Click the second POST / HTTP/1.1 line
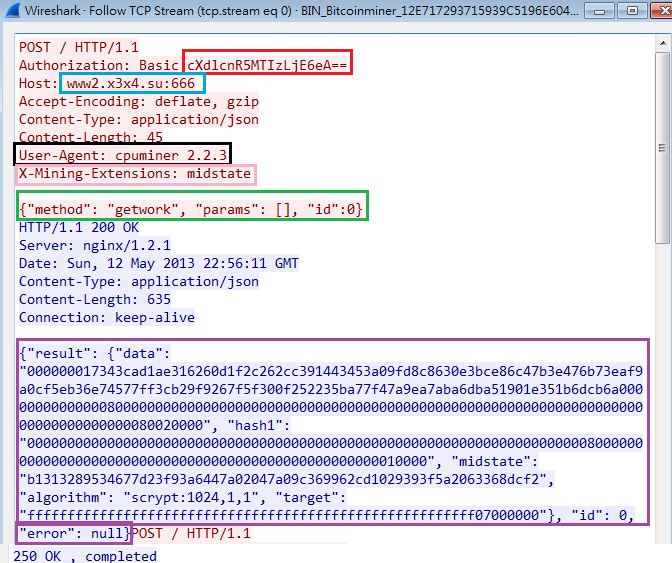Screen dimensions: 672x563 (191, 533)
